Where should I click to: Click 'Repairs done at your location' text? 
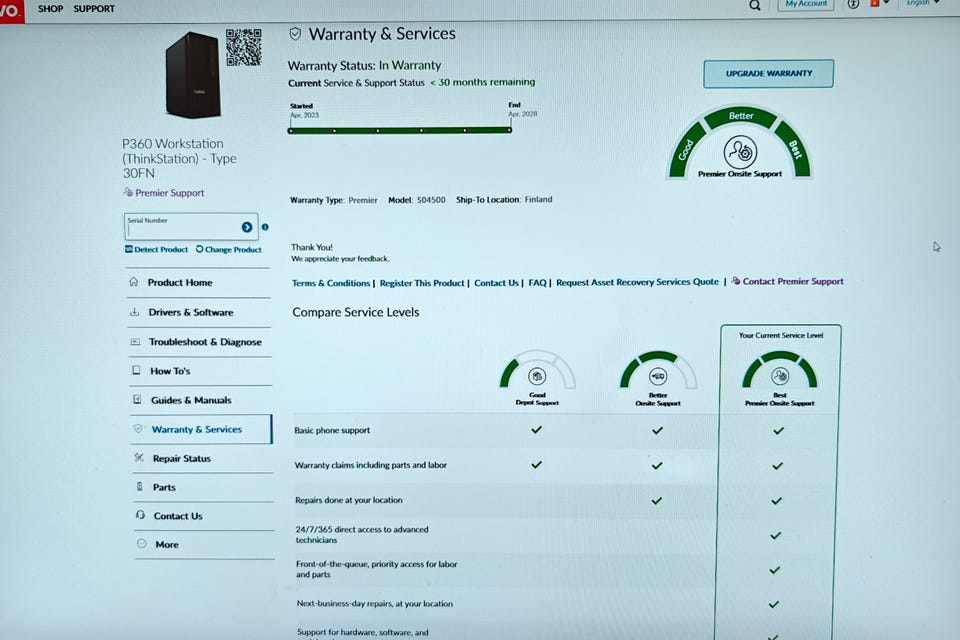point(348,500)
